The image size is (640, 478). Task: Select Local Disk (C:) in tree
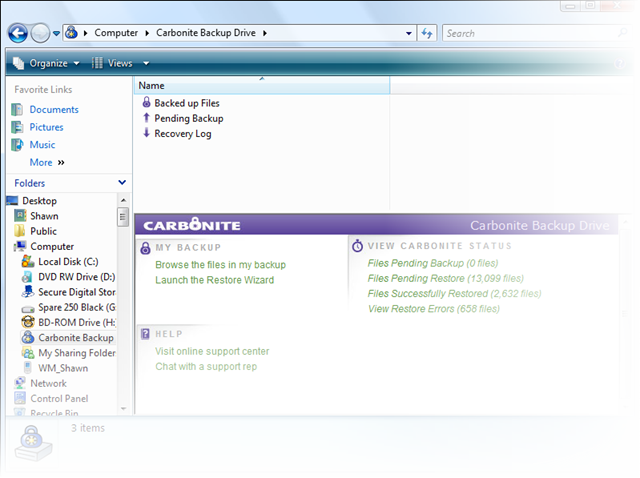pyautogui.click(x=68, y=262)
